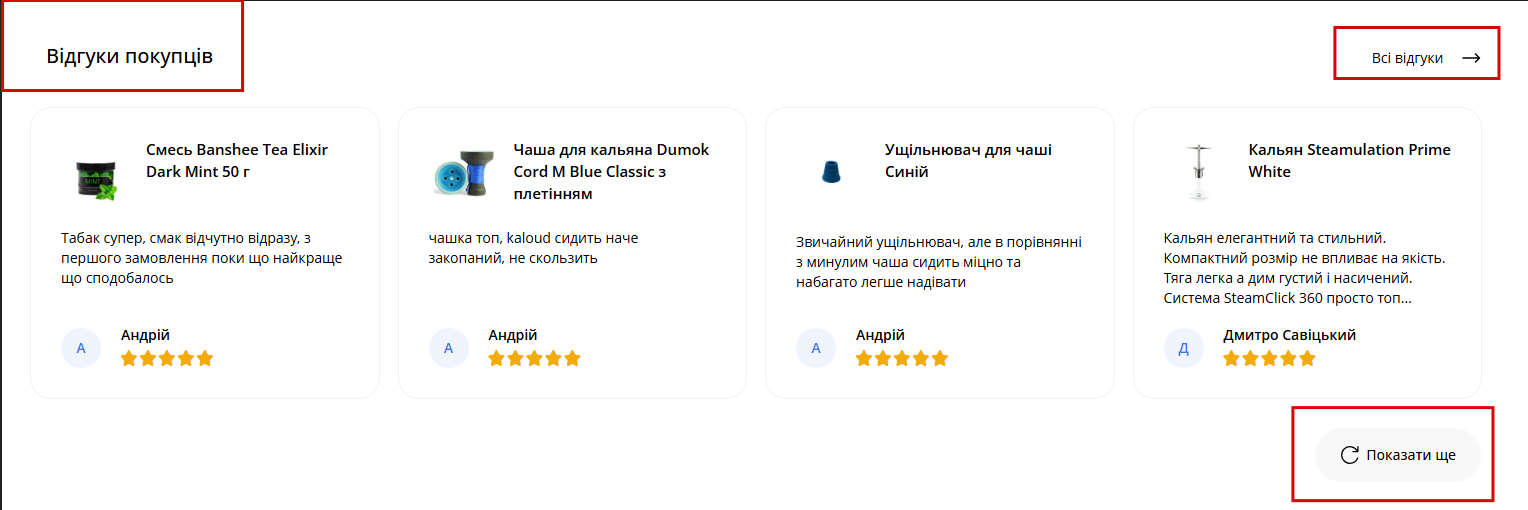Open the Steamulation Prime hookah image

(1193, 172)
